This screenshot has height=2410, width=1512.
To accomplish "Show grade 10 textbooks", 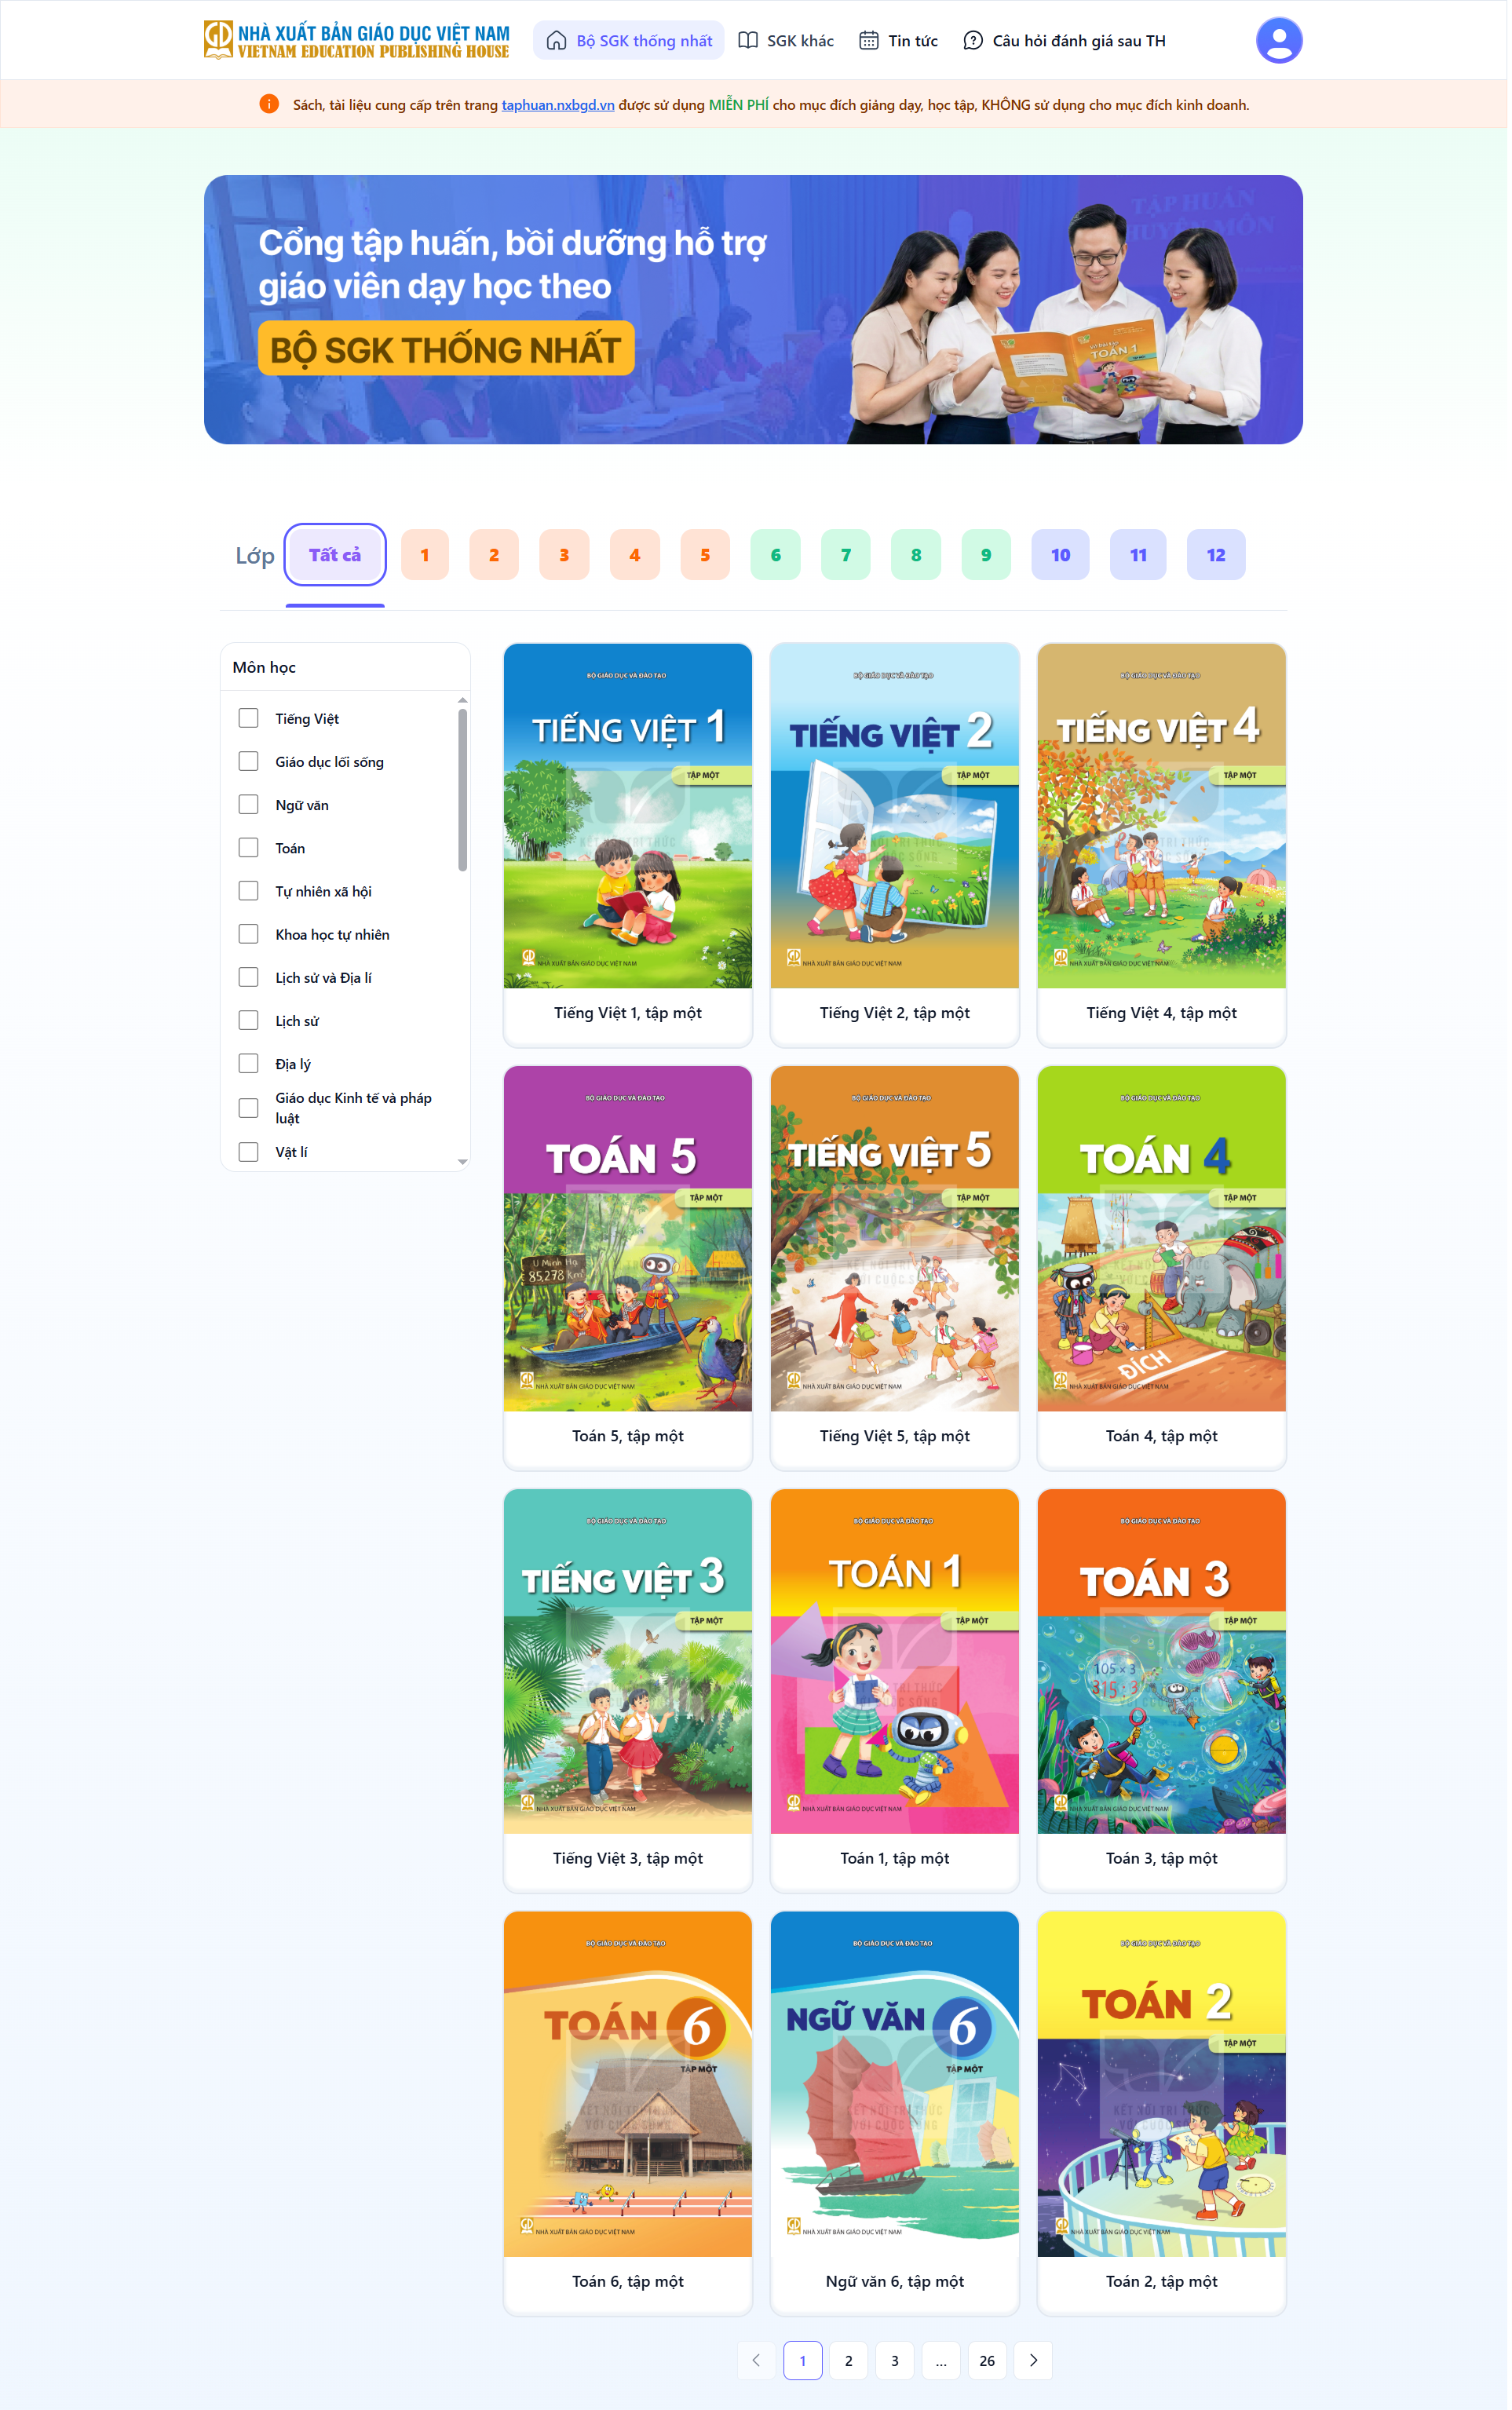I will [x=1060, y=554].
